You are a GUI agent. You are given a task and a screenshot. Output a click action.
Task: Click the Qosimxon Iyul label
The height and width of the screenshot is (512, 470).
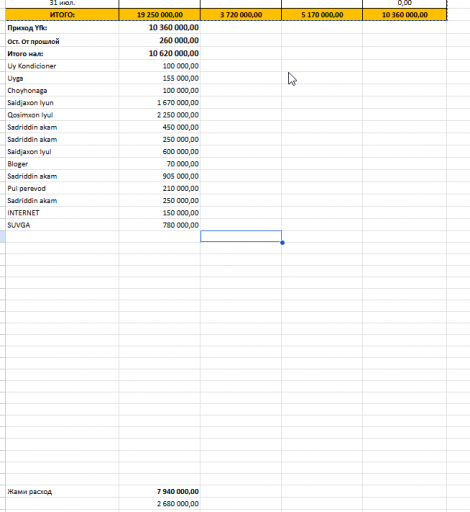pos(30,115)
